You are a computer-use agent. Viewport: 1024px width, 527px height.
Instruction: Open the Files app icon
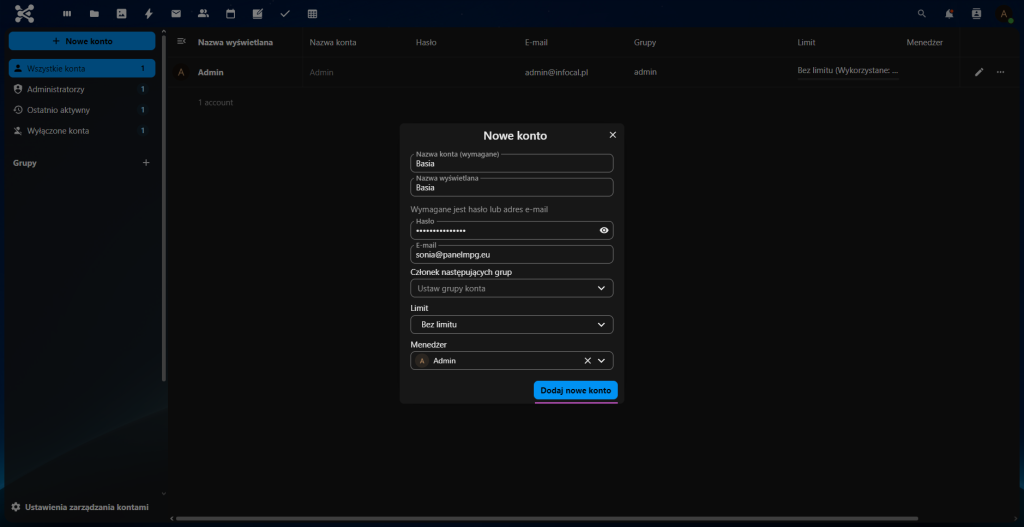pyautogui.click(x=94, y=14)
